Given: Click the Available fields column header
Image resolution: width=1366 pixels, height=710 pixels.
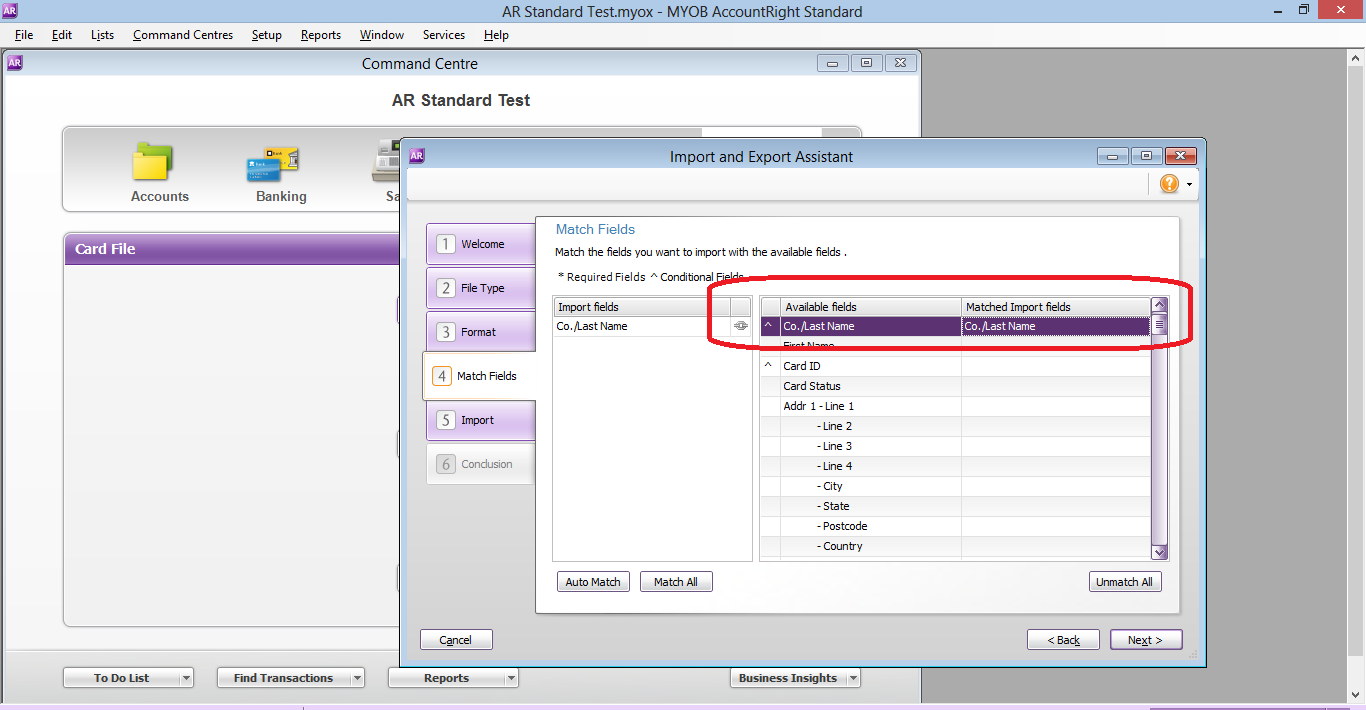Looking at the screenshot, I should coord(870,307).
